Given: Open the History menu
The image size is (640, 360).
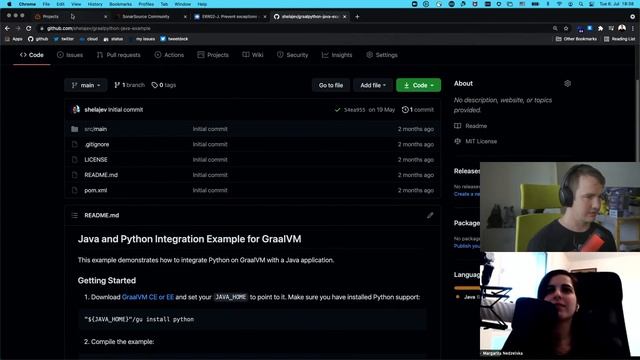Looking at the screenshot, I should [x=95, y=4].
